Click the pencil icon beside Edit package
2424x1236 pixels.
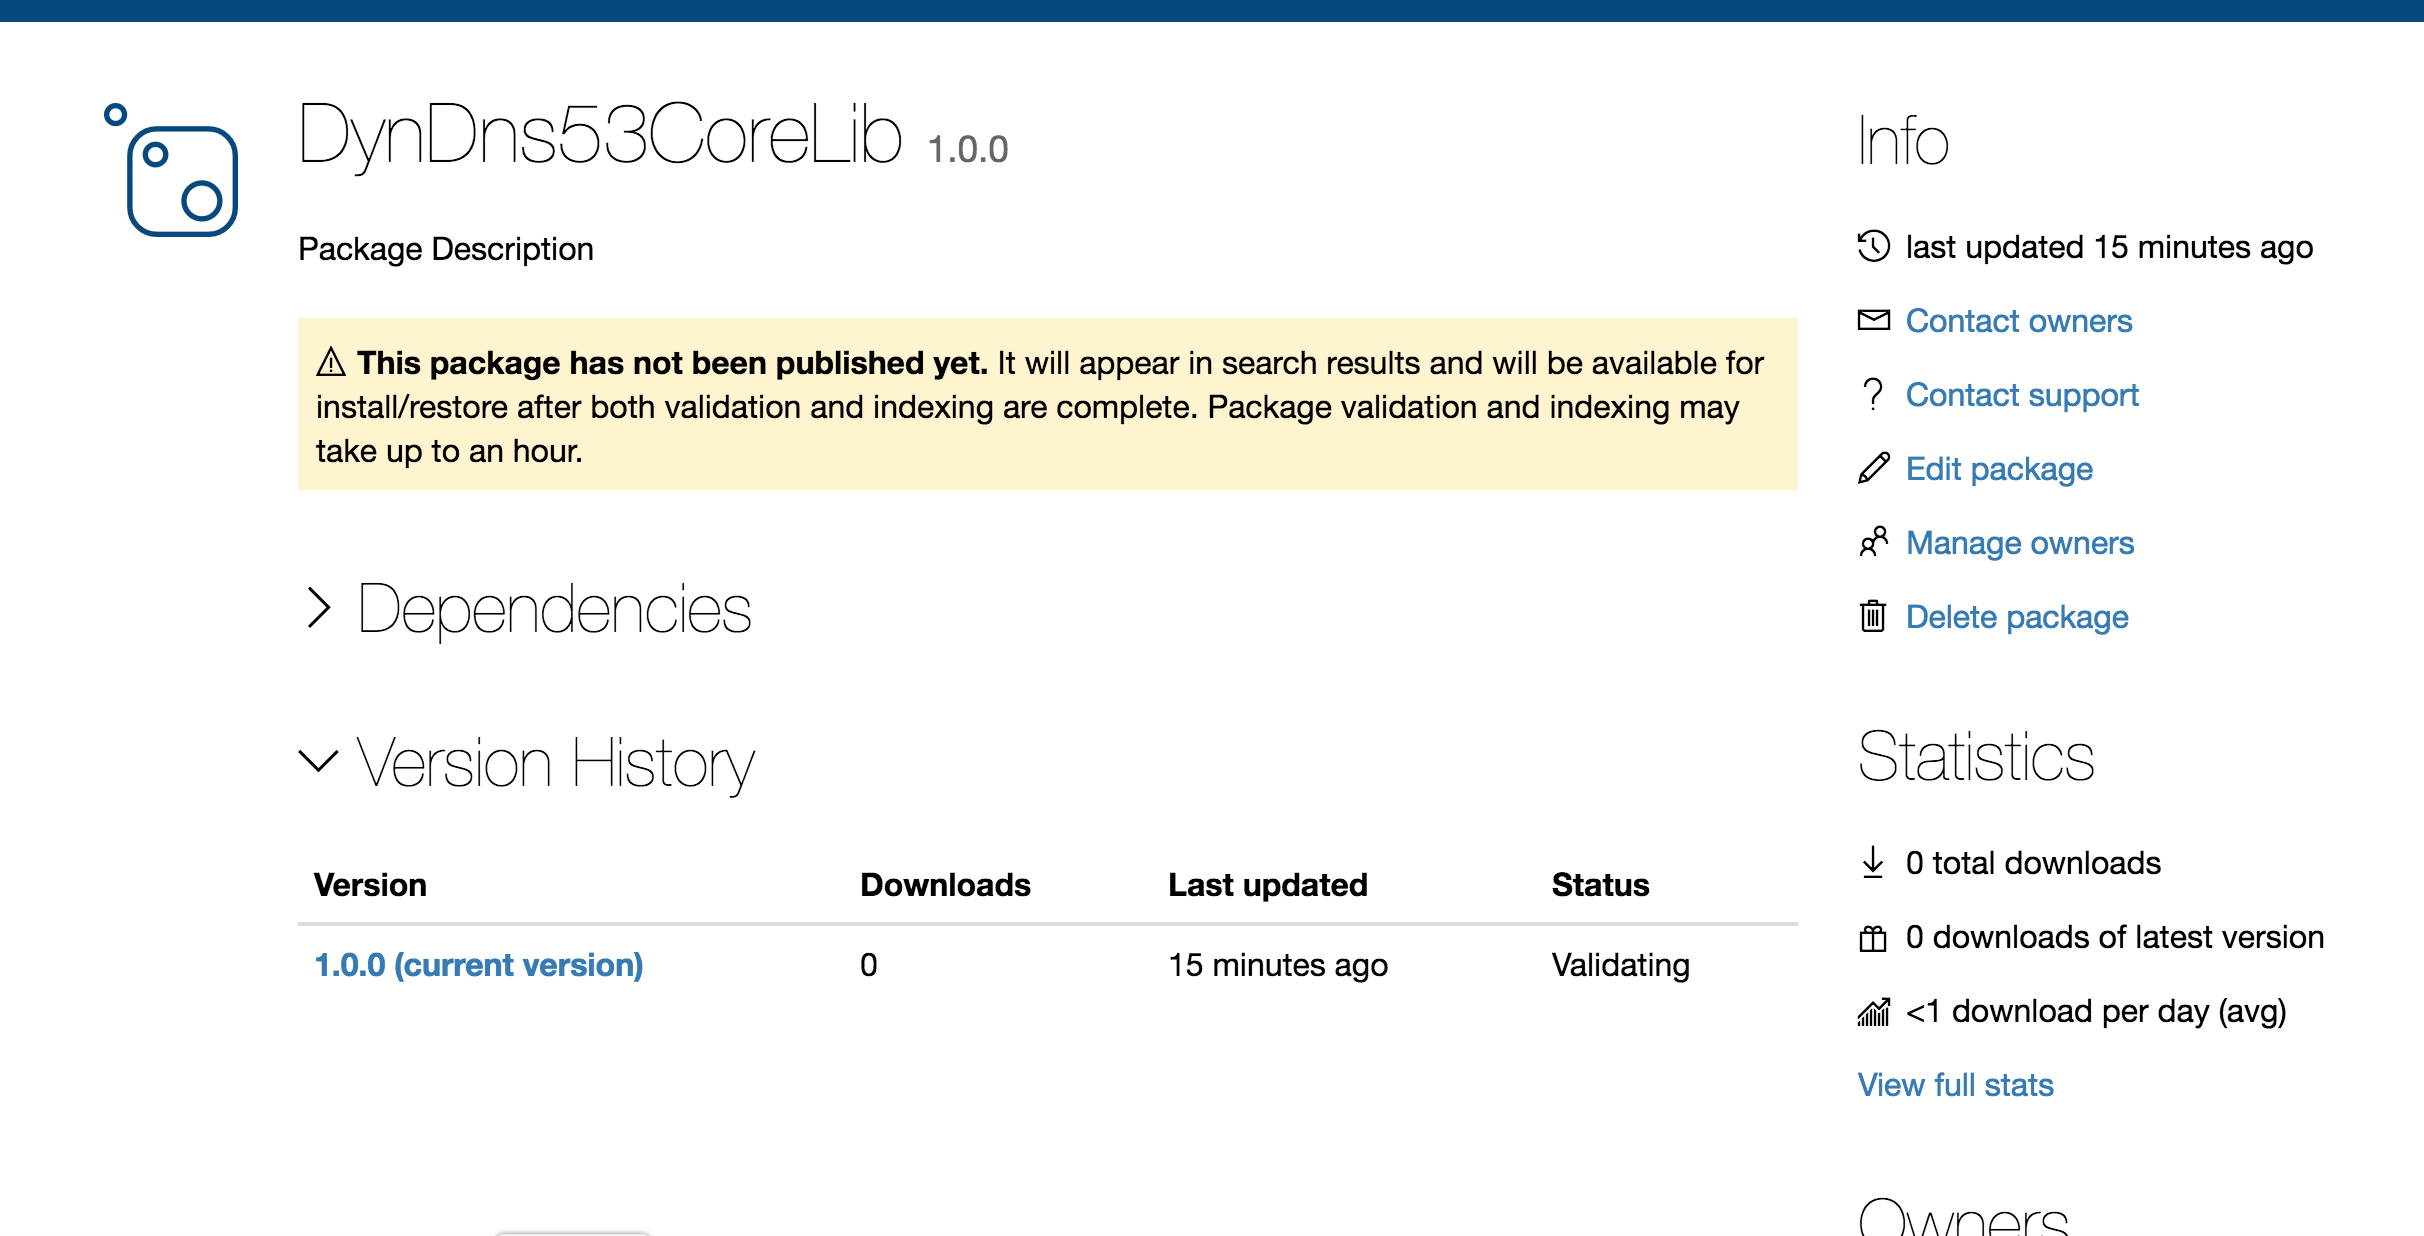click(x=1873, y=468)
